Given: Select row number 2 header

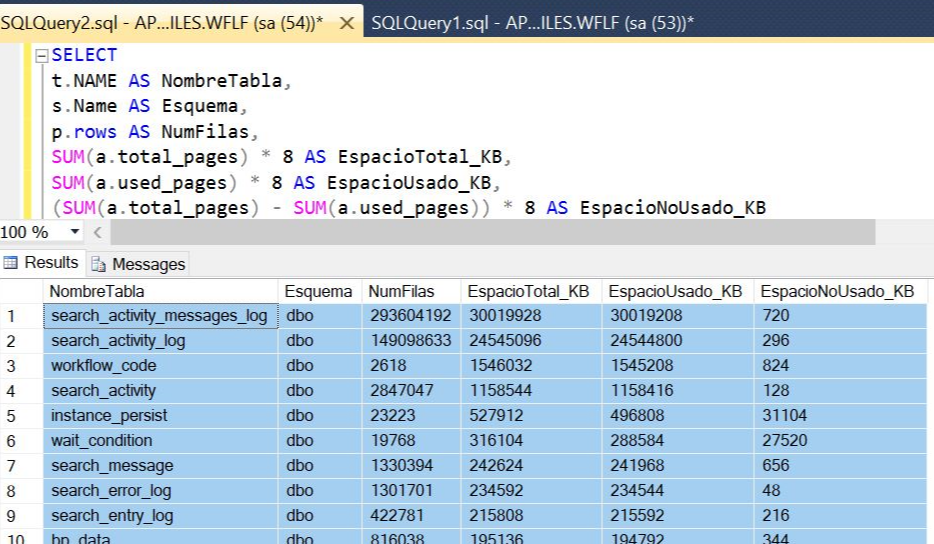Looking at the screenshot, I should click(21, 341).
